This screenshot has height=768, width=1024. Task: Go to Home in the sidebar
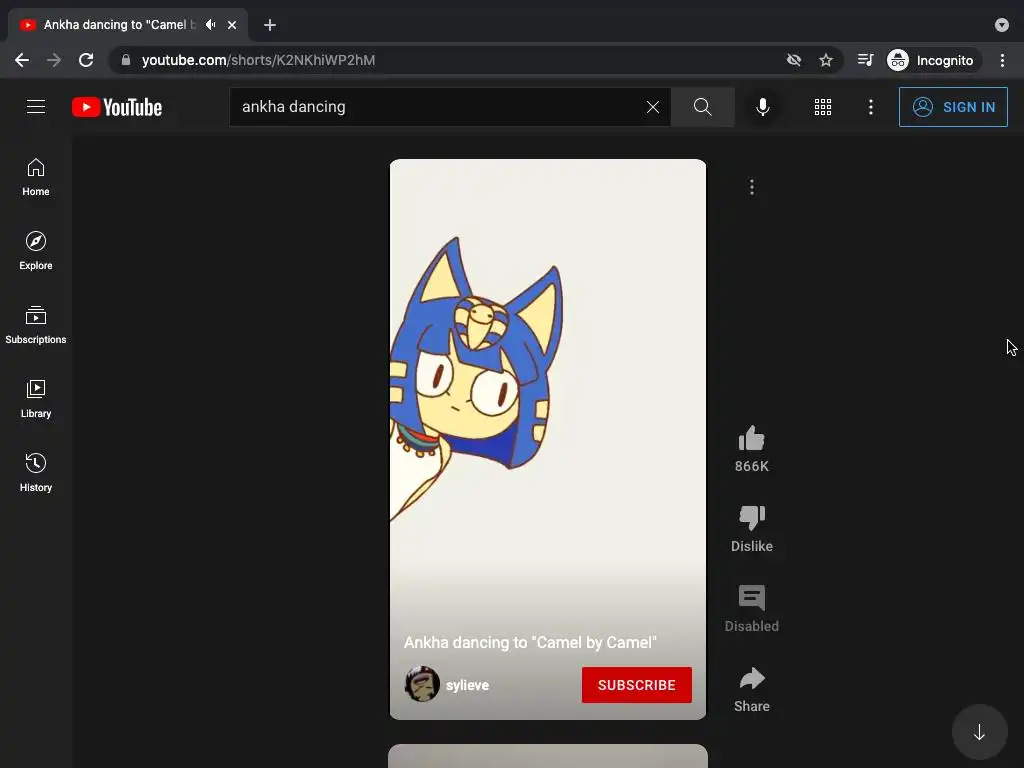pyautogui.click(x=36, y=177)
